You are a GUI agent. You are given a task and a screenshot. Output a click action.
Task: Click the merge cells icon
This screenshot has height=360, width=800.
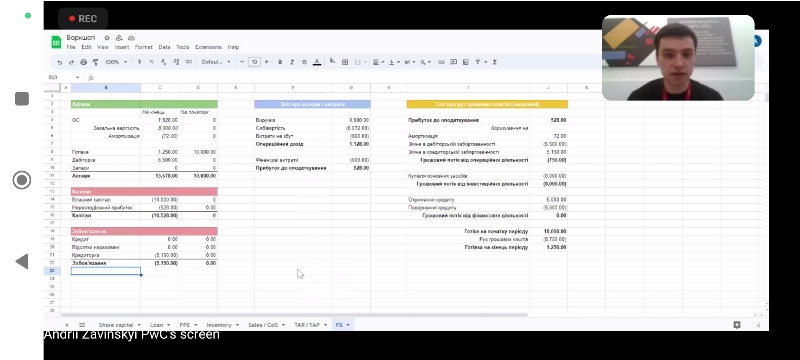[x=358, y=62]
